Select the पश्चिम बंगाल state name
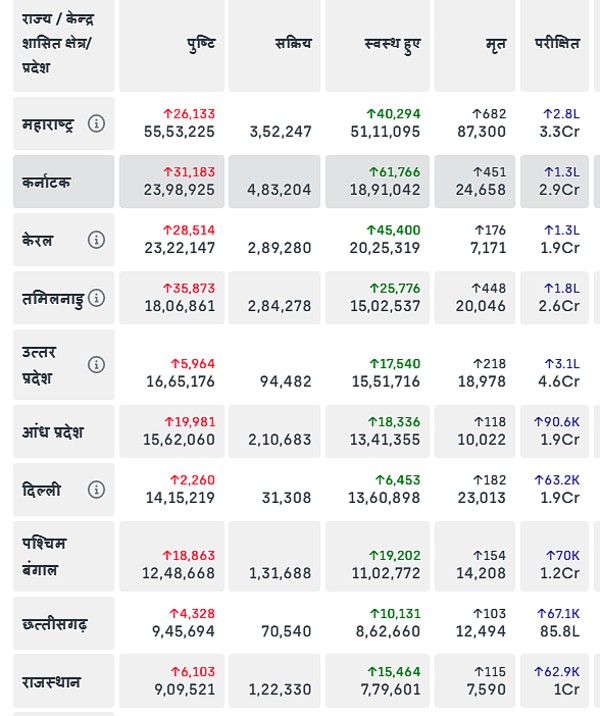This screenshot has height=716, width=600. tap(45, 556)
